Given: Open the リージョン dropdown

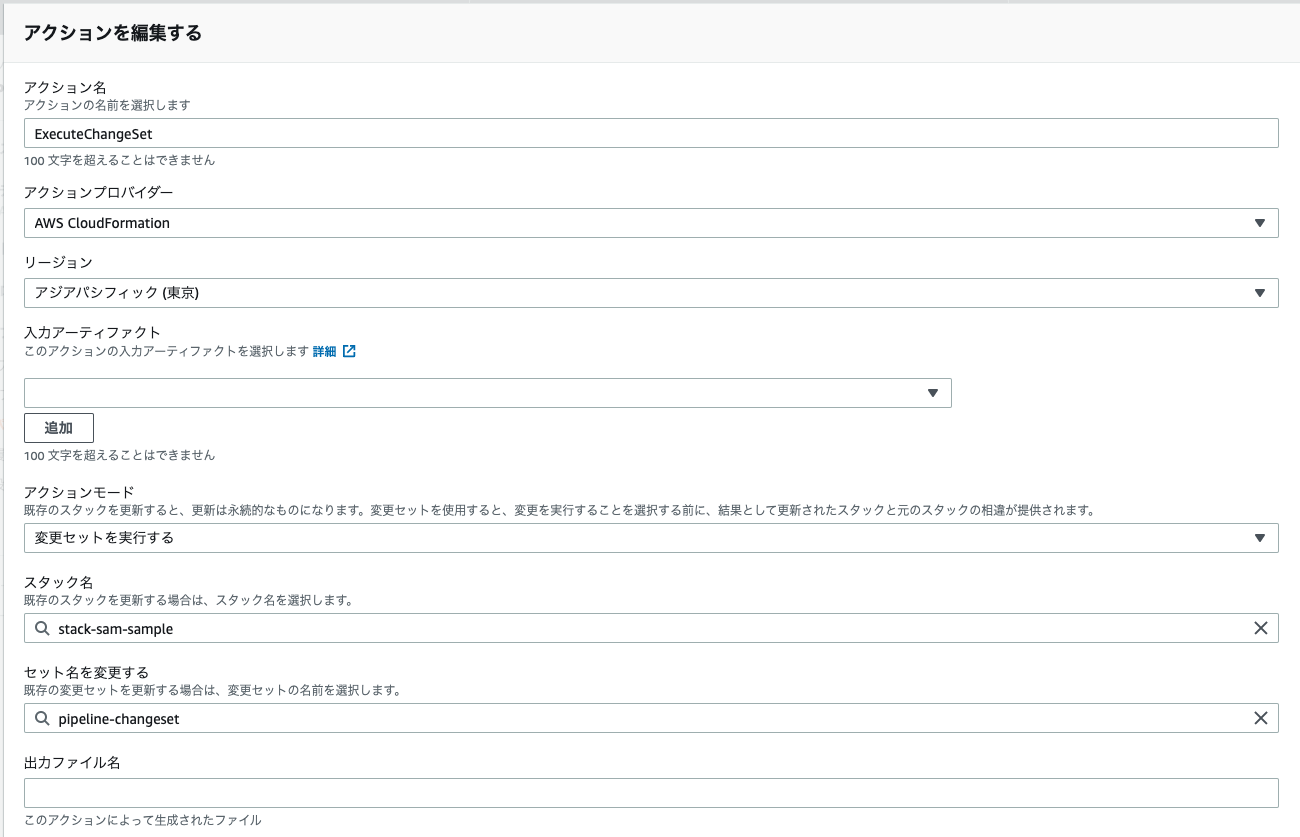Looking at the screenshot, I should point(650,292).
